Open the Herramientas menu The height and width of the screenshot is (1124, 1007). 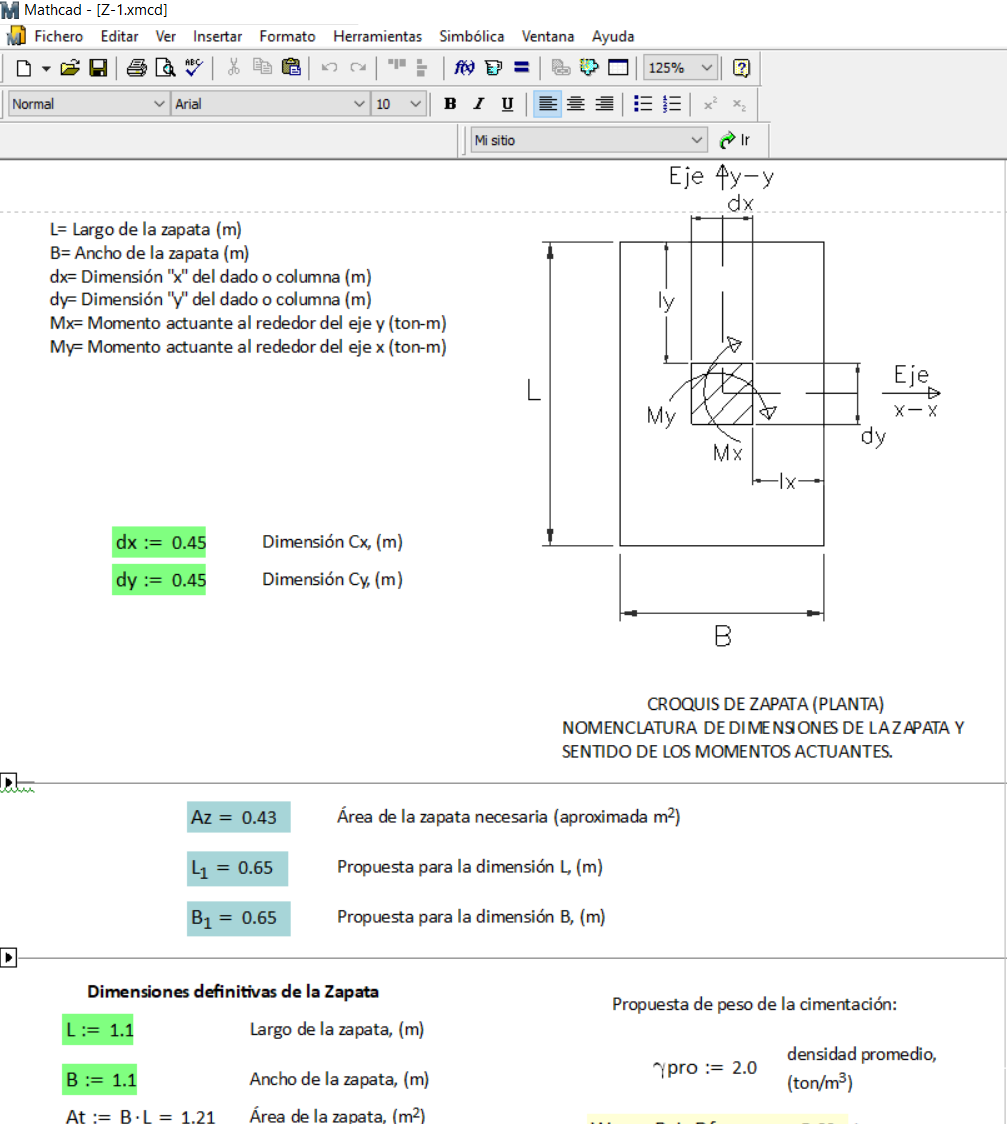pyautogui.click(x=377, y=36)
